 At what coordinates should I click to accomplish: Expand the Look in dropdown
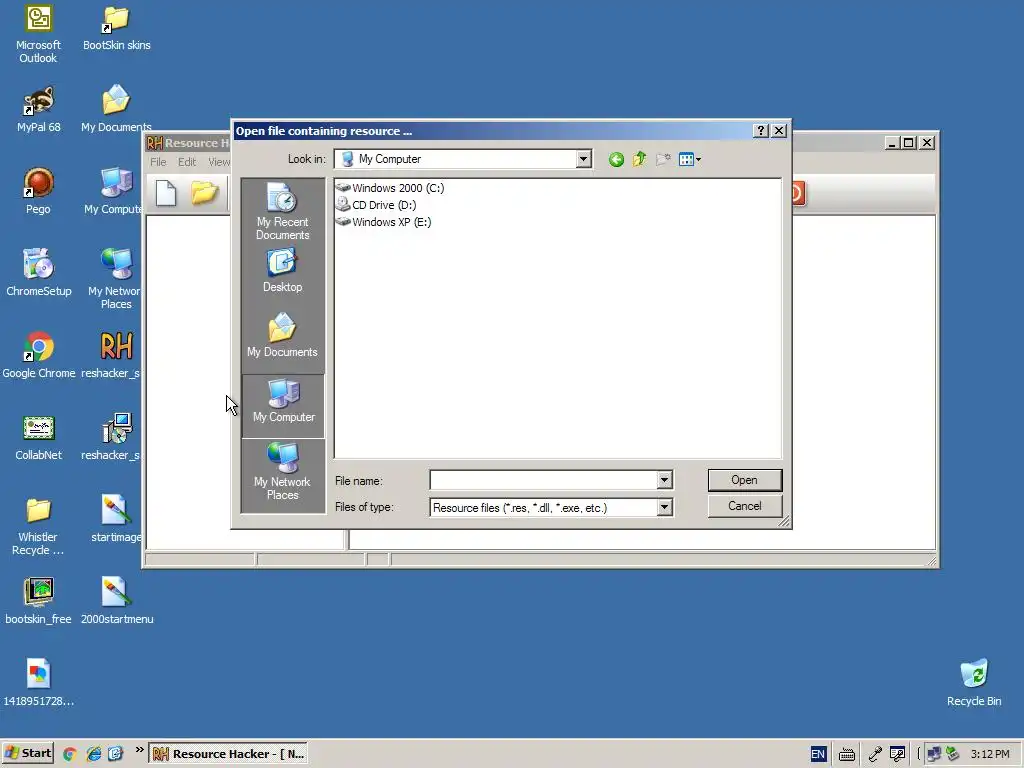tap(583, 159)
